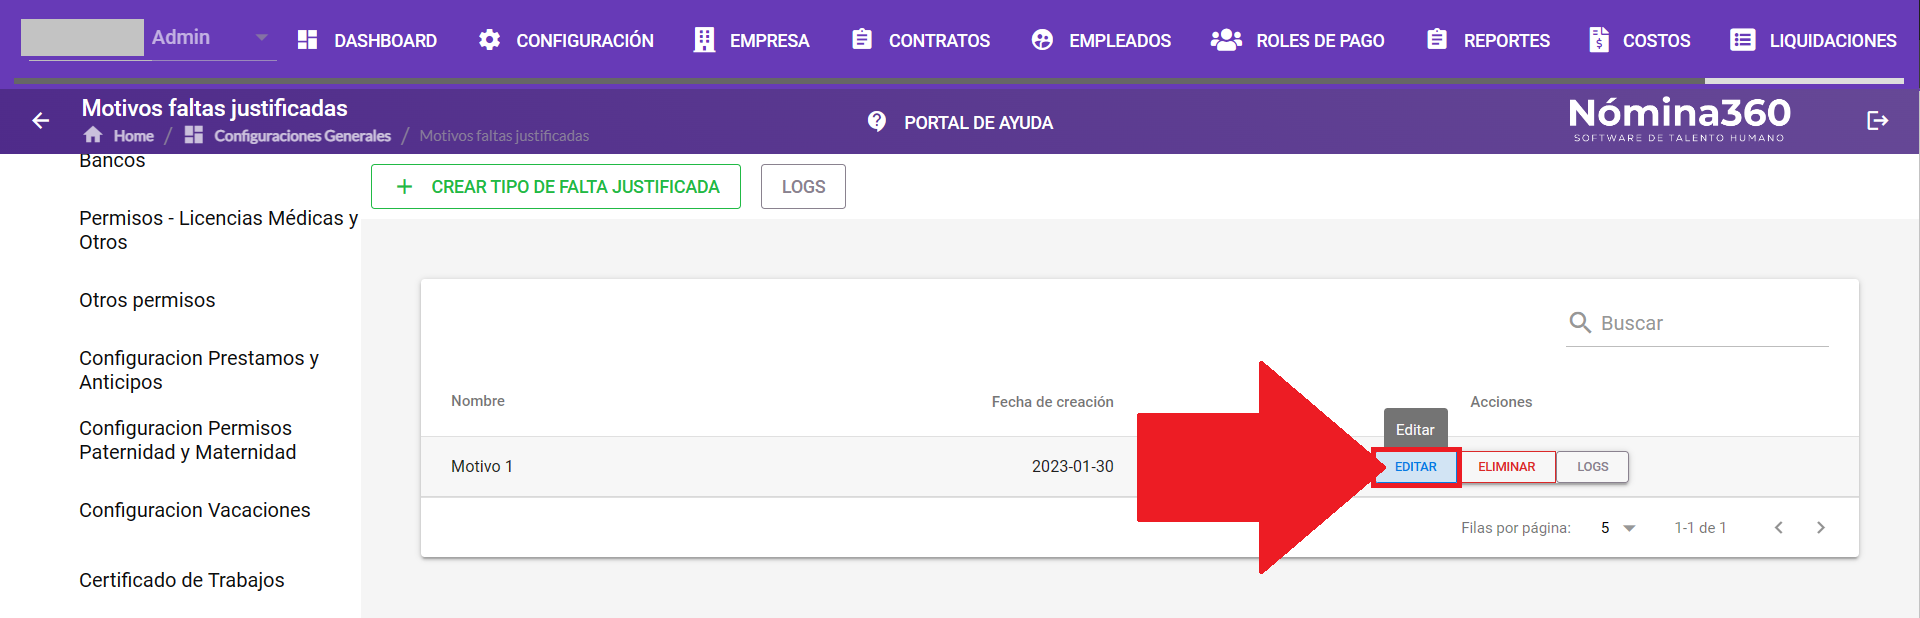The height and width of the screenshot is (618, 1920).
Task: Click EDITAR for Motivo 1
Action: [1415, 467]
